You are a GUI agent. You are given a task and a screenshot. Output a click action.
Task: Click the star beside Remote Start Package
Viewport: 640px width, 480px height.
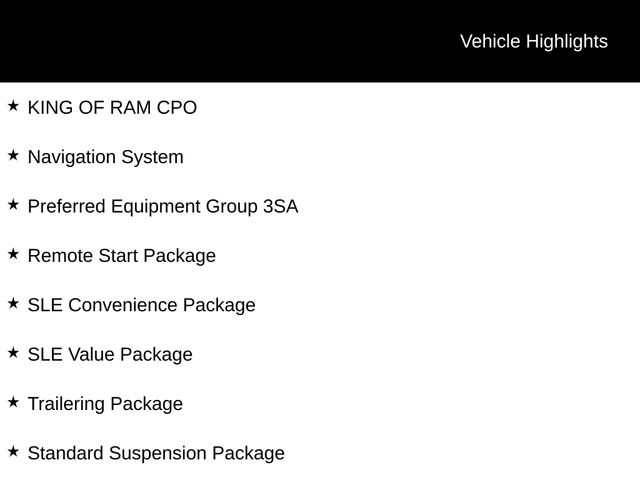(13, 254)
